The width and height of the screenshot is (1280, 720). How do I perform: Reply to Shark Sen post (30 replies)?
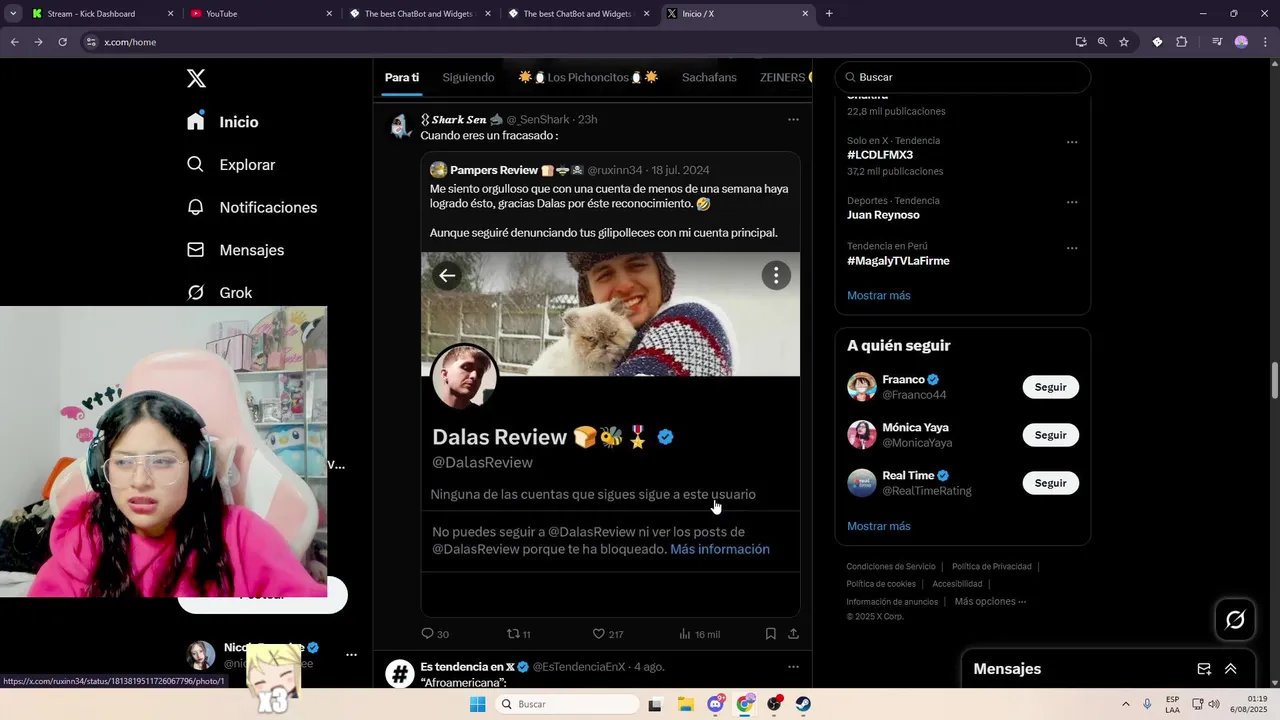point(435,634)
